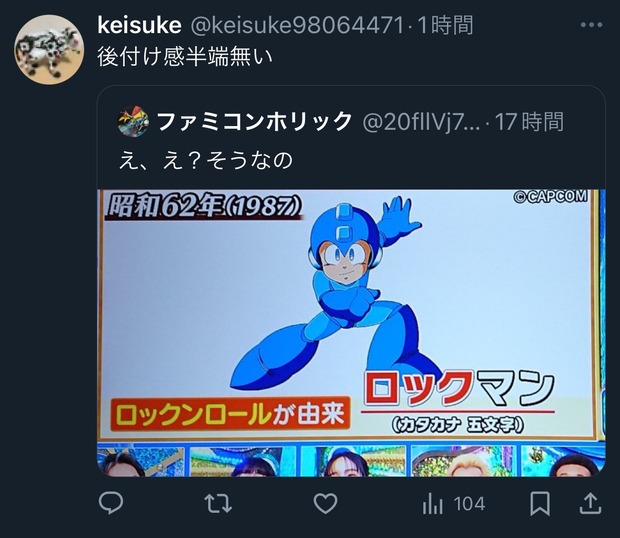620x538 pixels.
Task: Open the Rockman TV screenshot image
Action: [351, 333]
